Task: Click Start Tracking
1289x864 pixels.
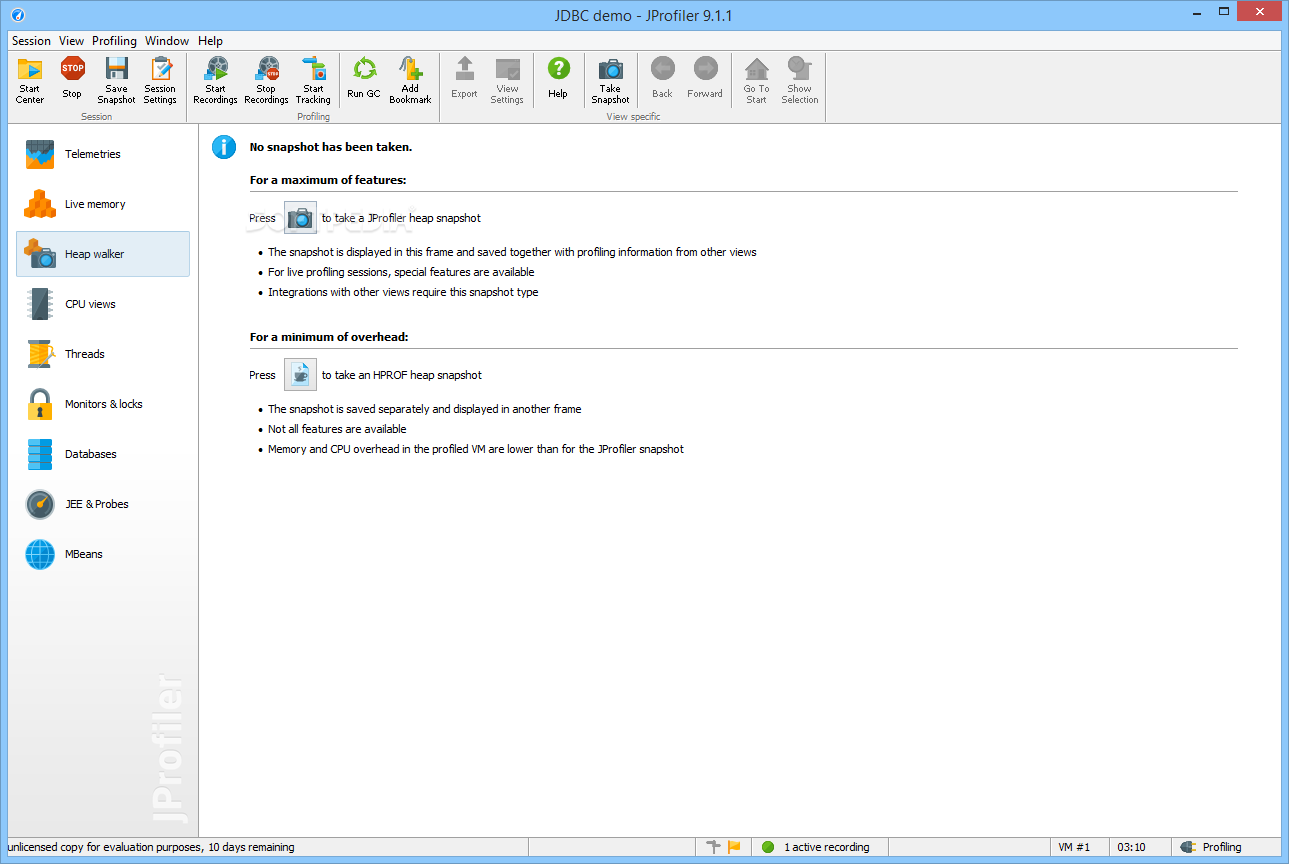Action: (x=313, y=81)
